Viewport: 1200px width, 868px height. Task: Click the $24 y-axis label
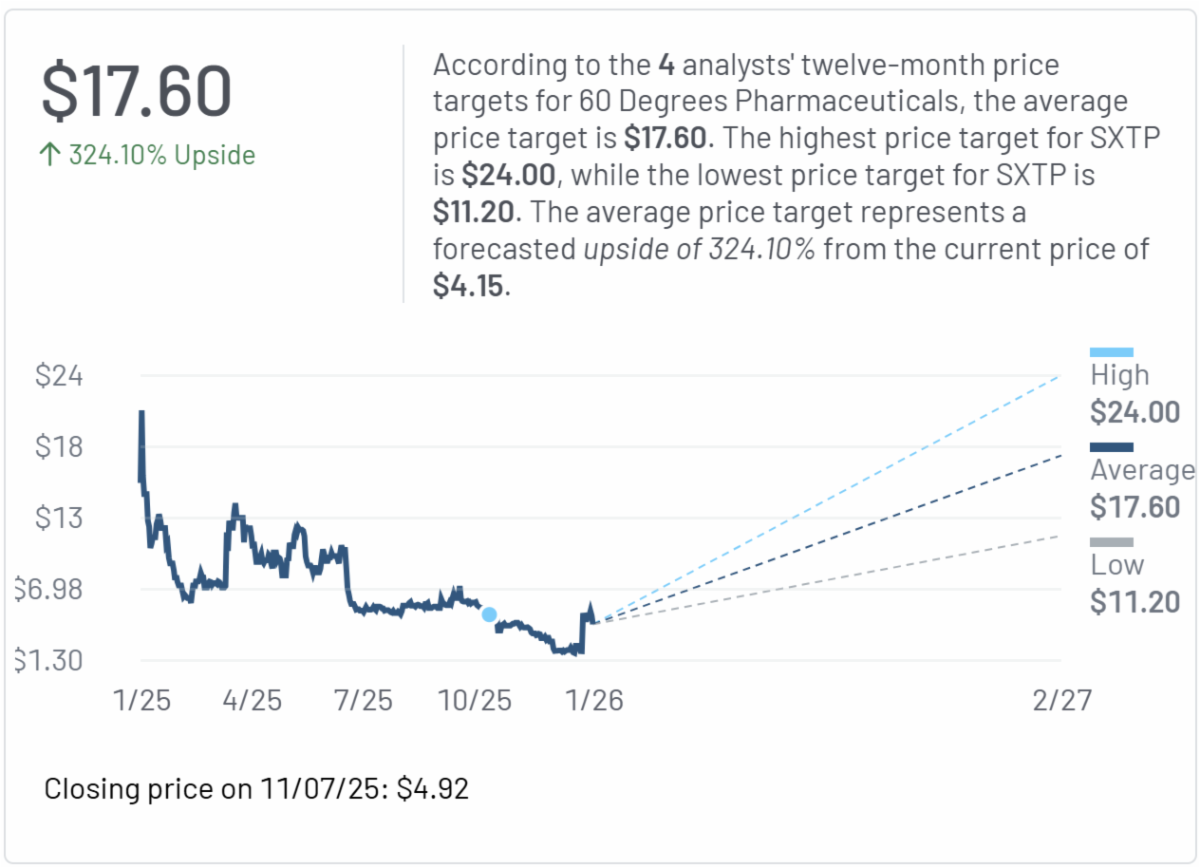[58, 376]
